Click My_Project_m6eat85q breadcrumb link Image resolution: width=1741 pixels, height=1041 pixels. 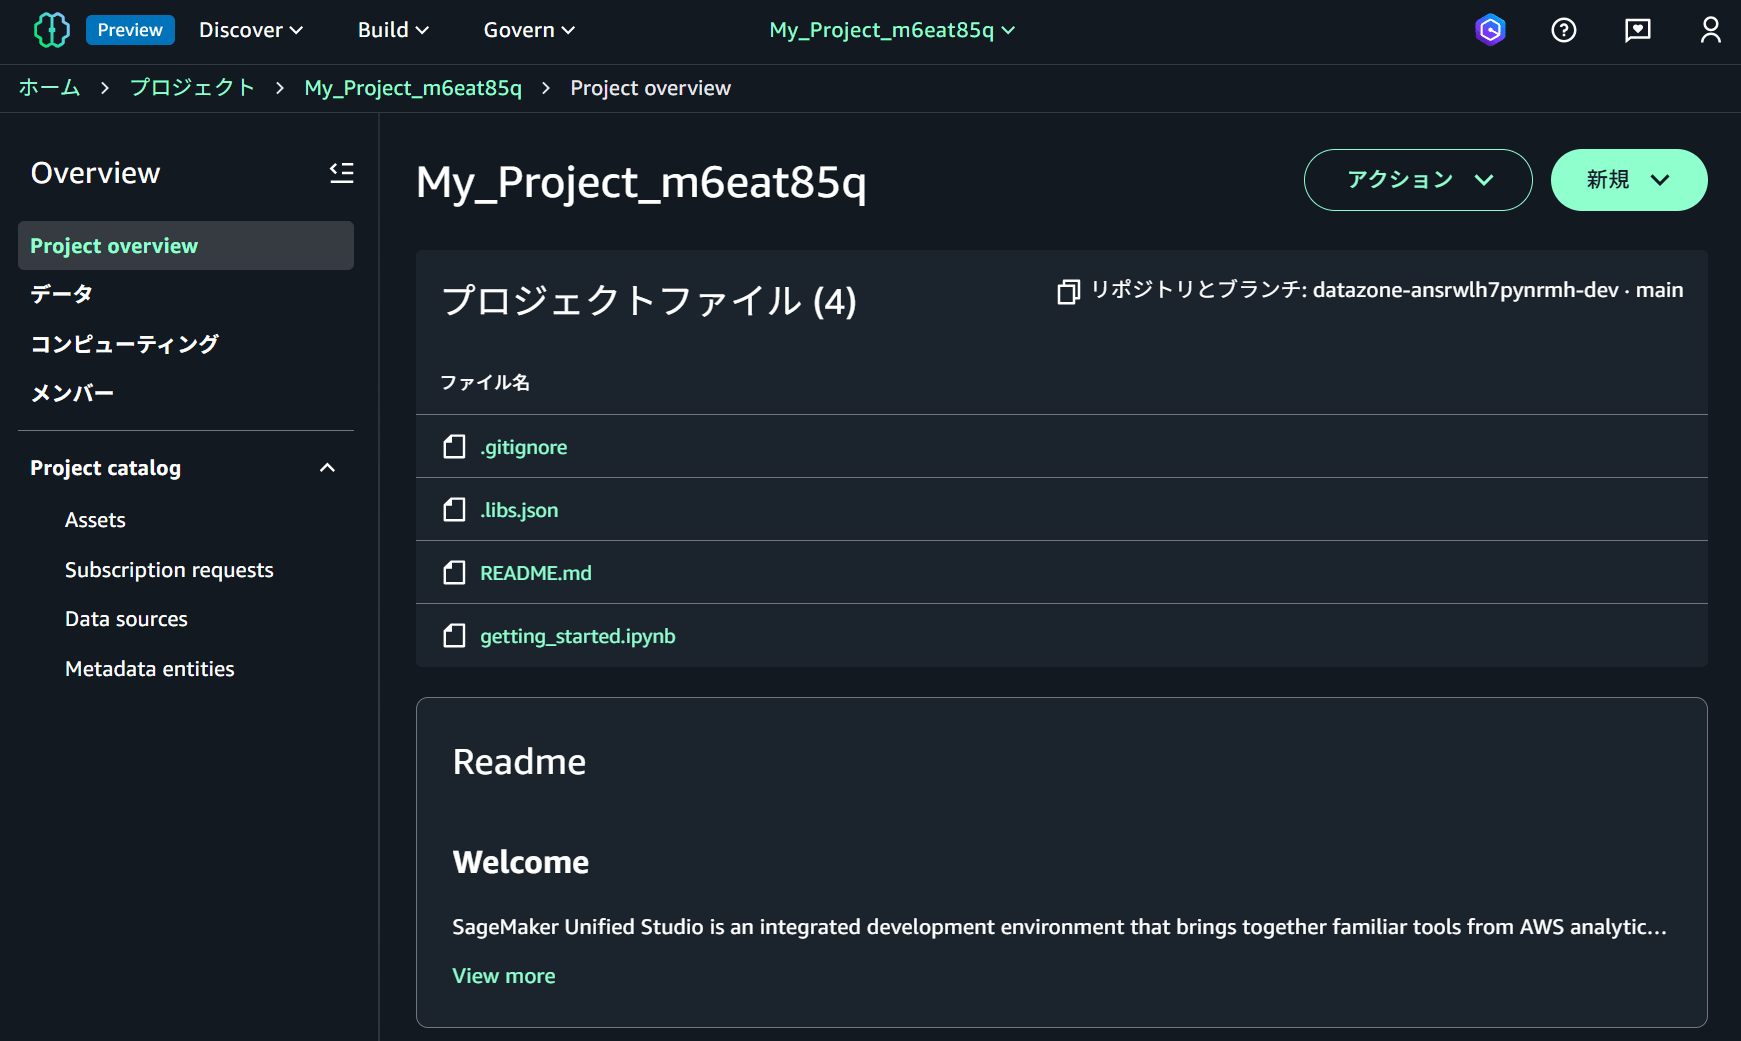pos(413,88)
